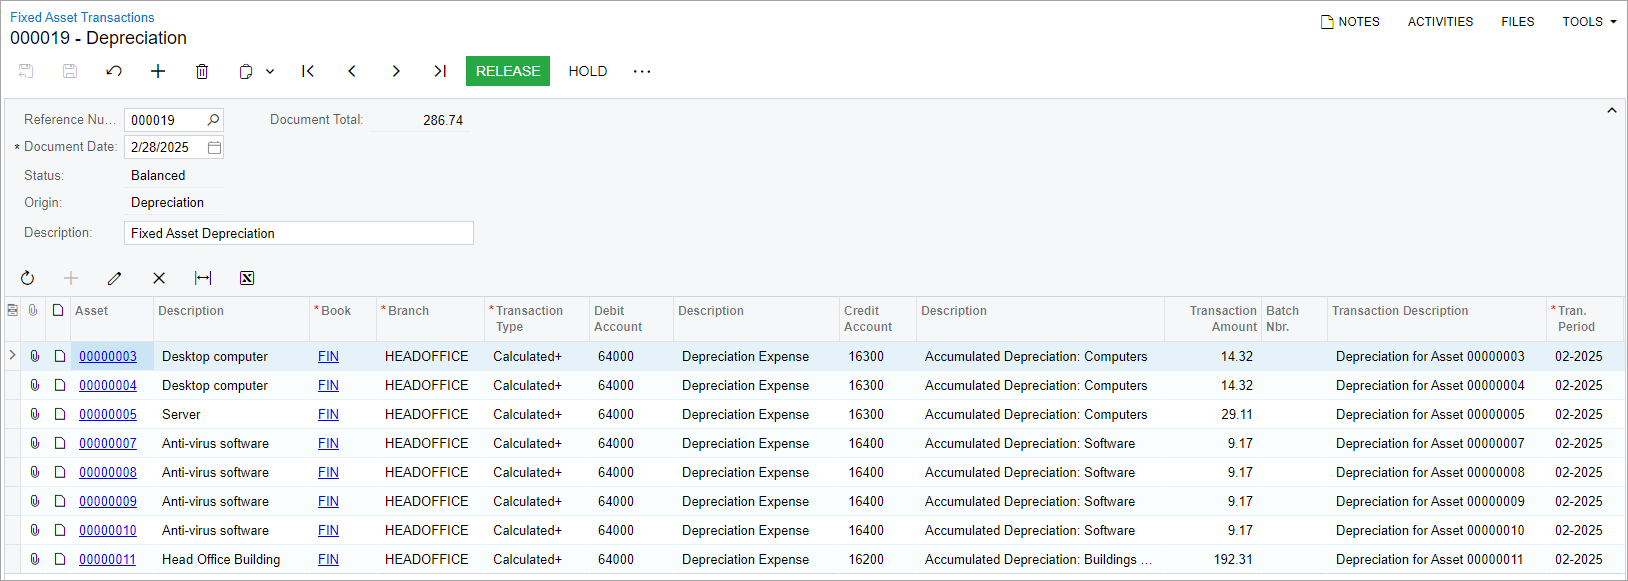Click the green Release button
This screenshot has height=581, width=1628.
click(508, 71)
